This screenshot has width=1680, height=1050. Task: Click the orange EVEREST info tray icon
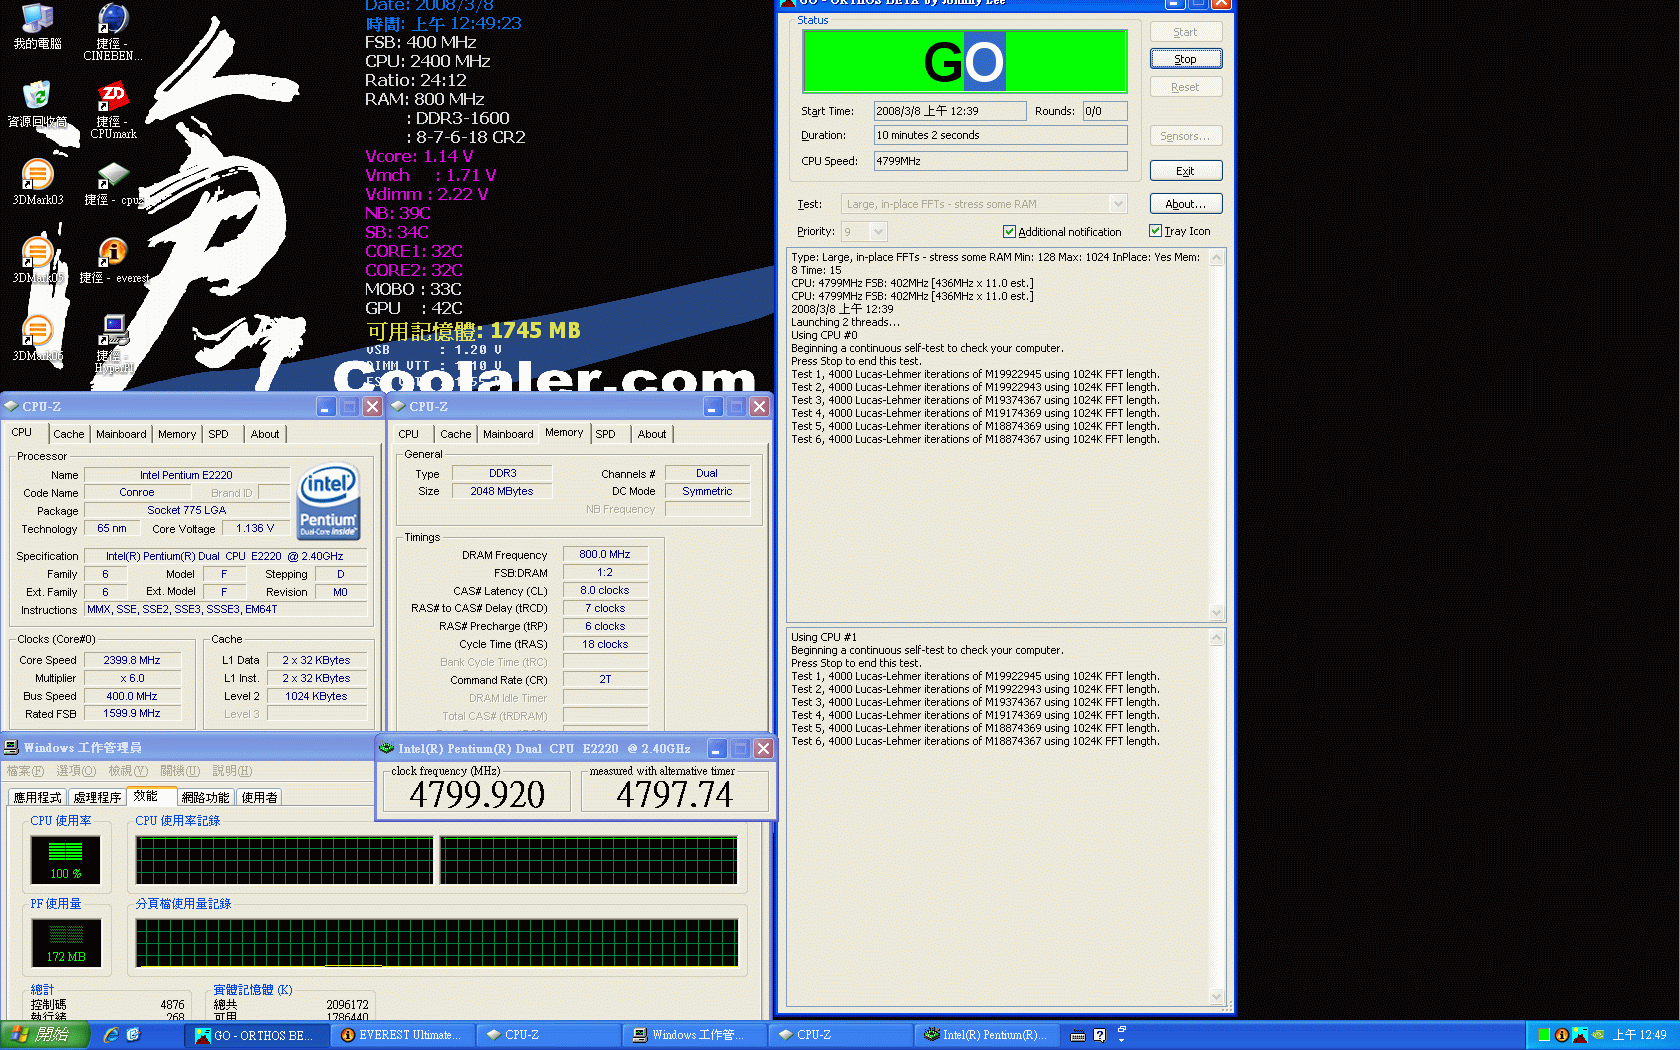[x=1561, y=1035]
